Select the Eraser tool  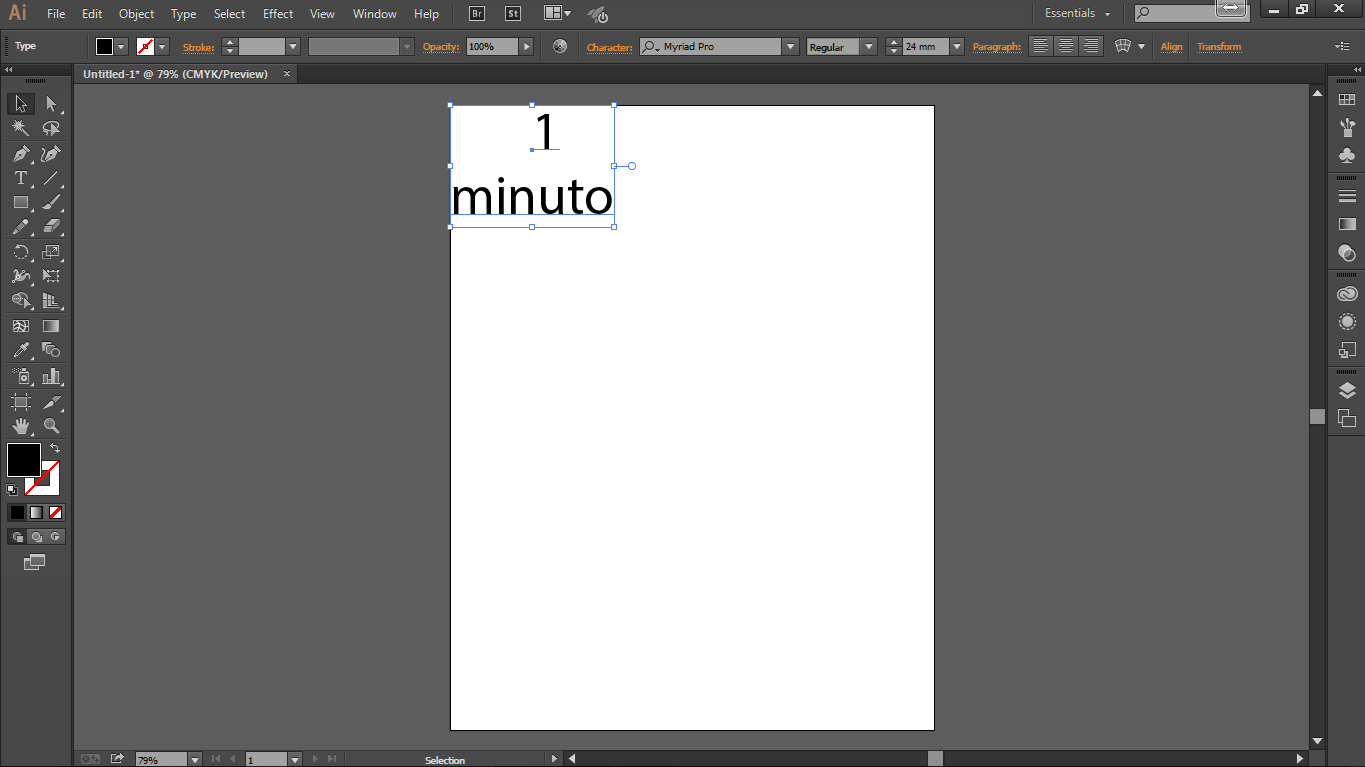click(x=52, y=227)
